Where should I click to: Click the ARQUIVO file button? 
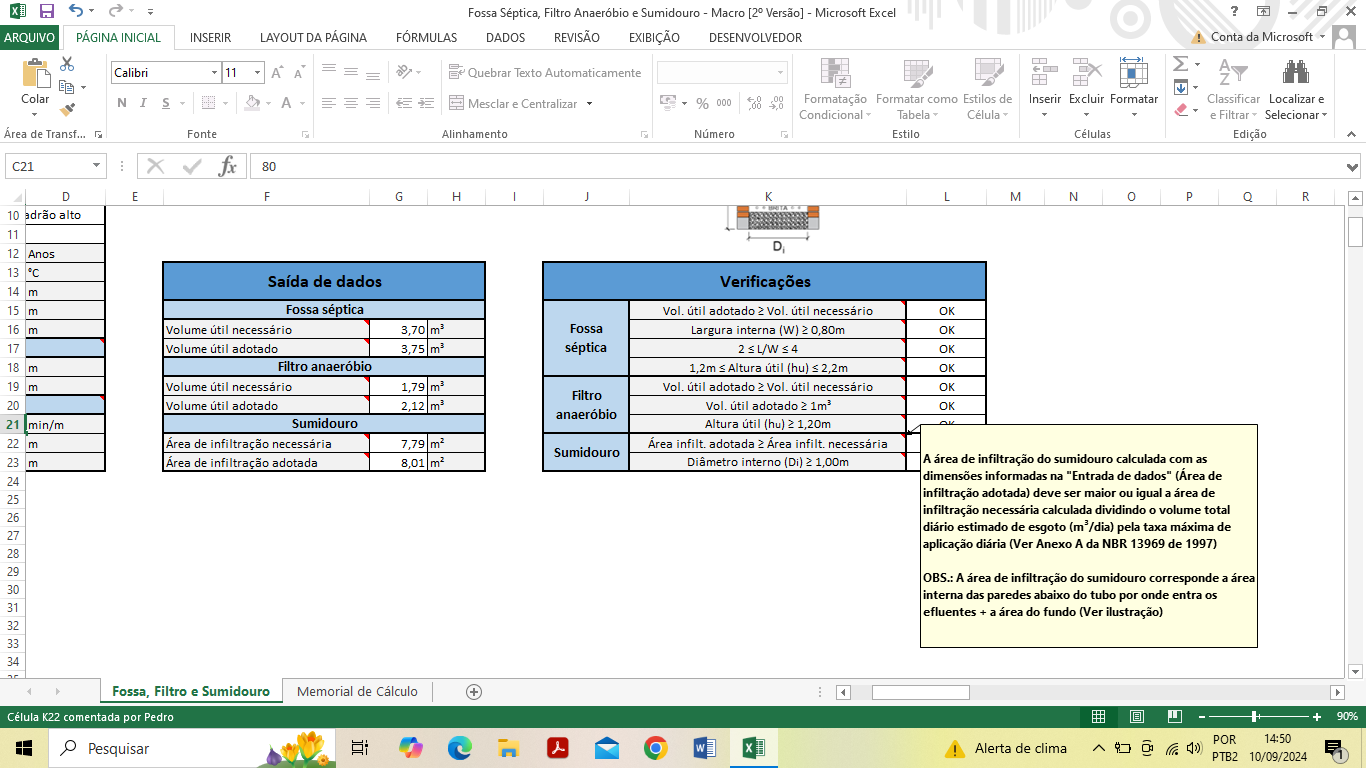click(30, 38)
